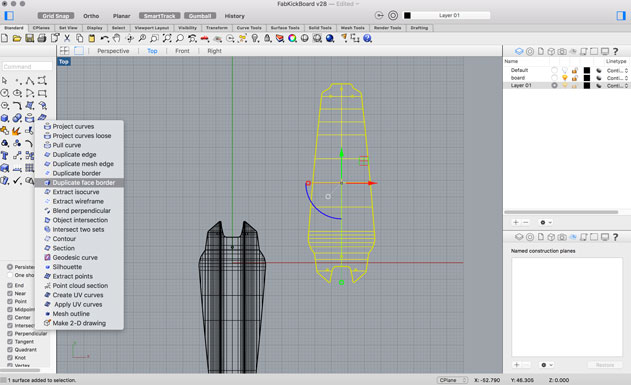Click the black color swatch of Layer 01

587,86
